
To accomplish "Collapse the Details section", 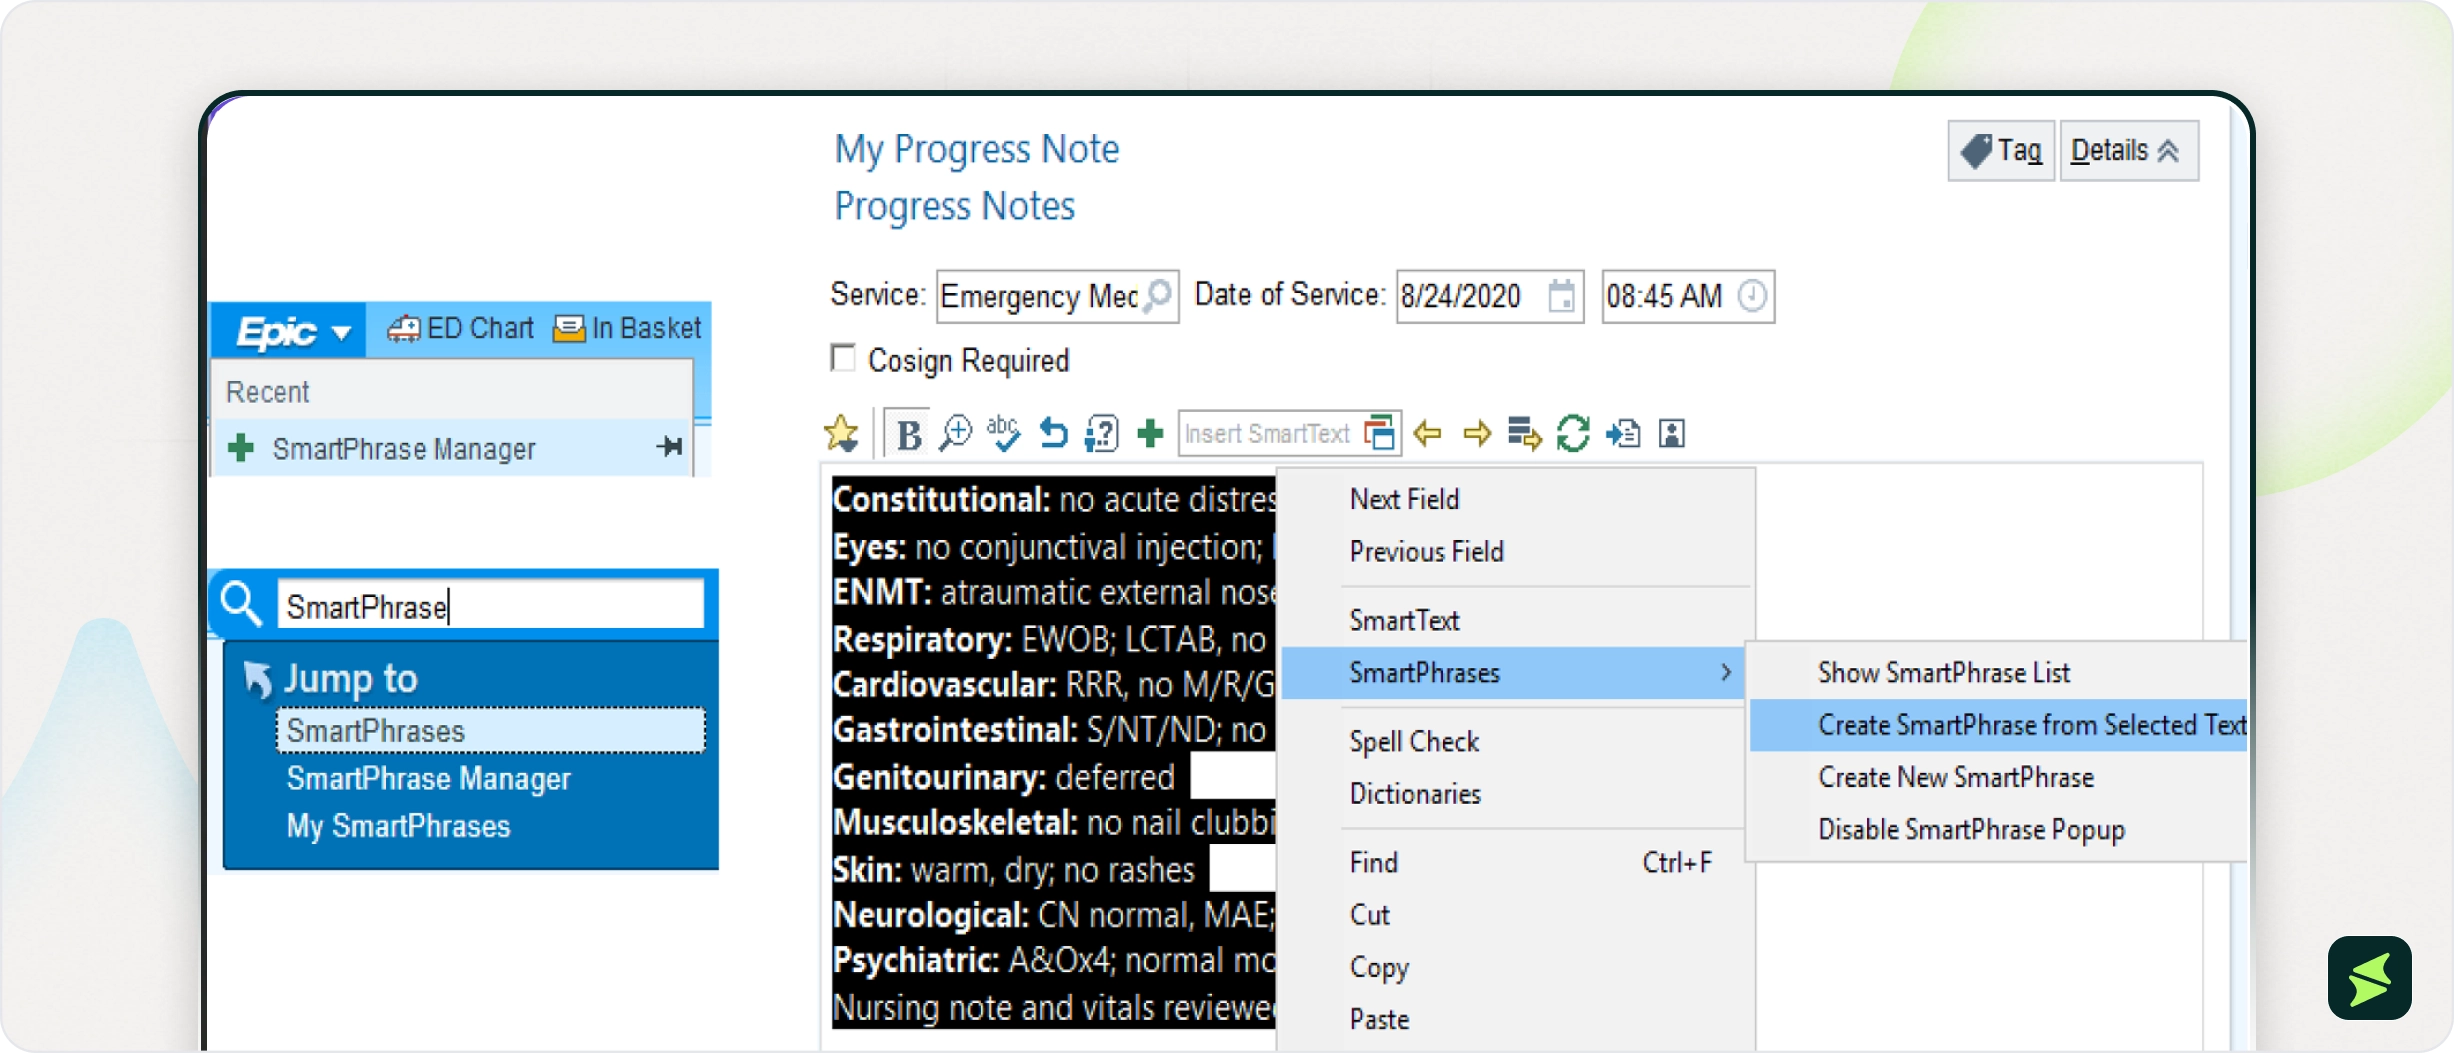I will pos(2129,151).
